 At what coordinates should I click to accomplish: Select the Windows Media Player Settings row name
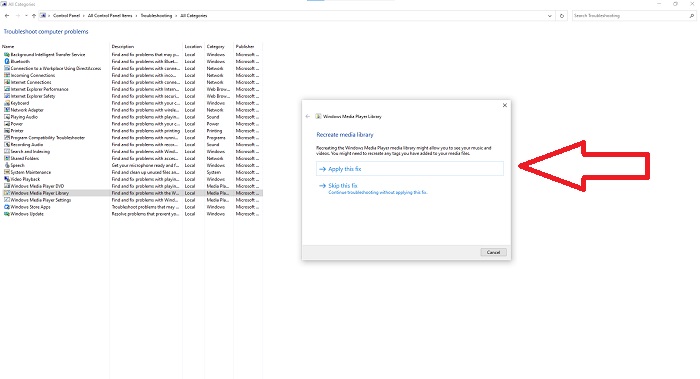tap(41, 200)
